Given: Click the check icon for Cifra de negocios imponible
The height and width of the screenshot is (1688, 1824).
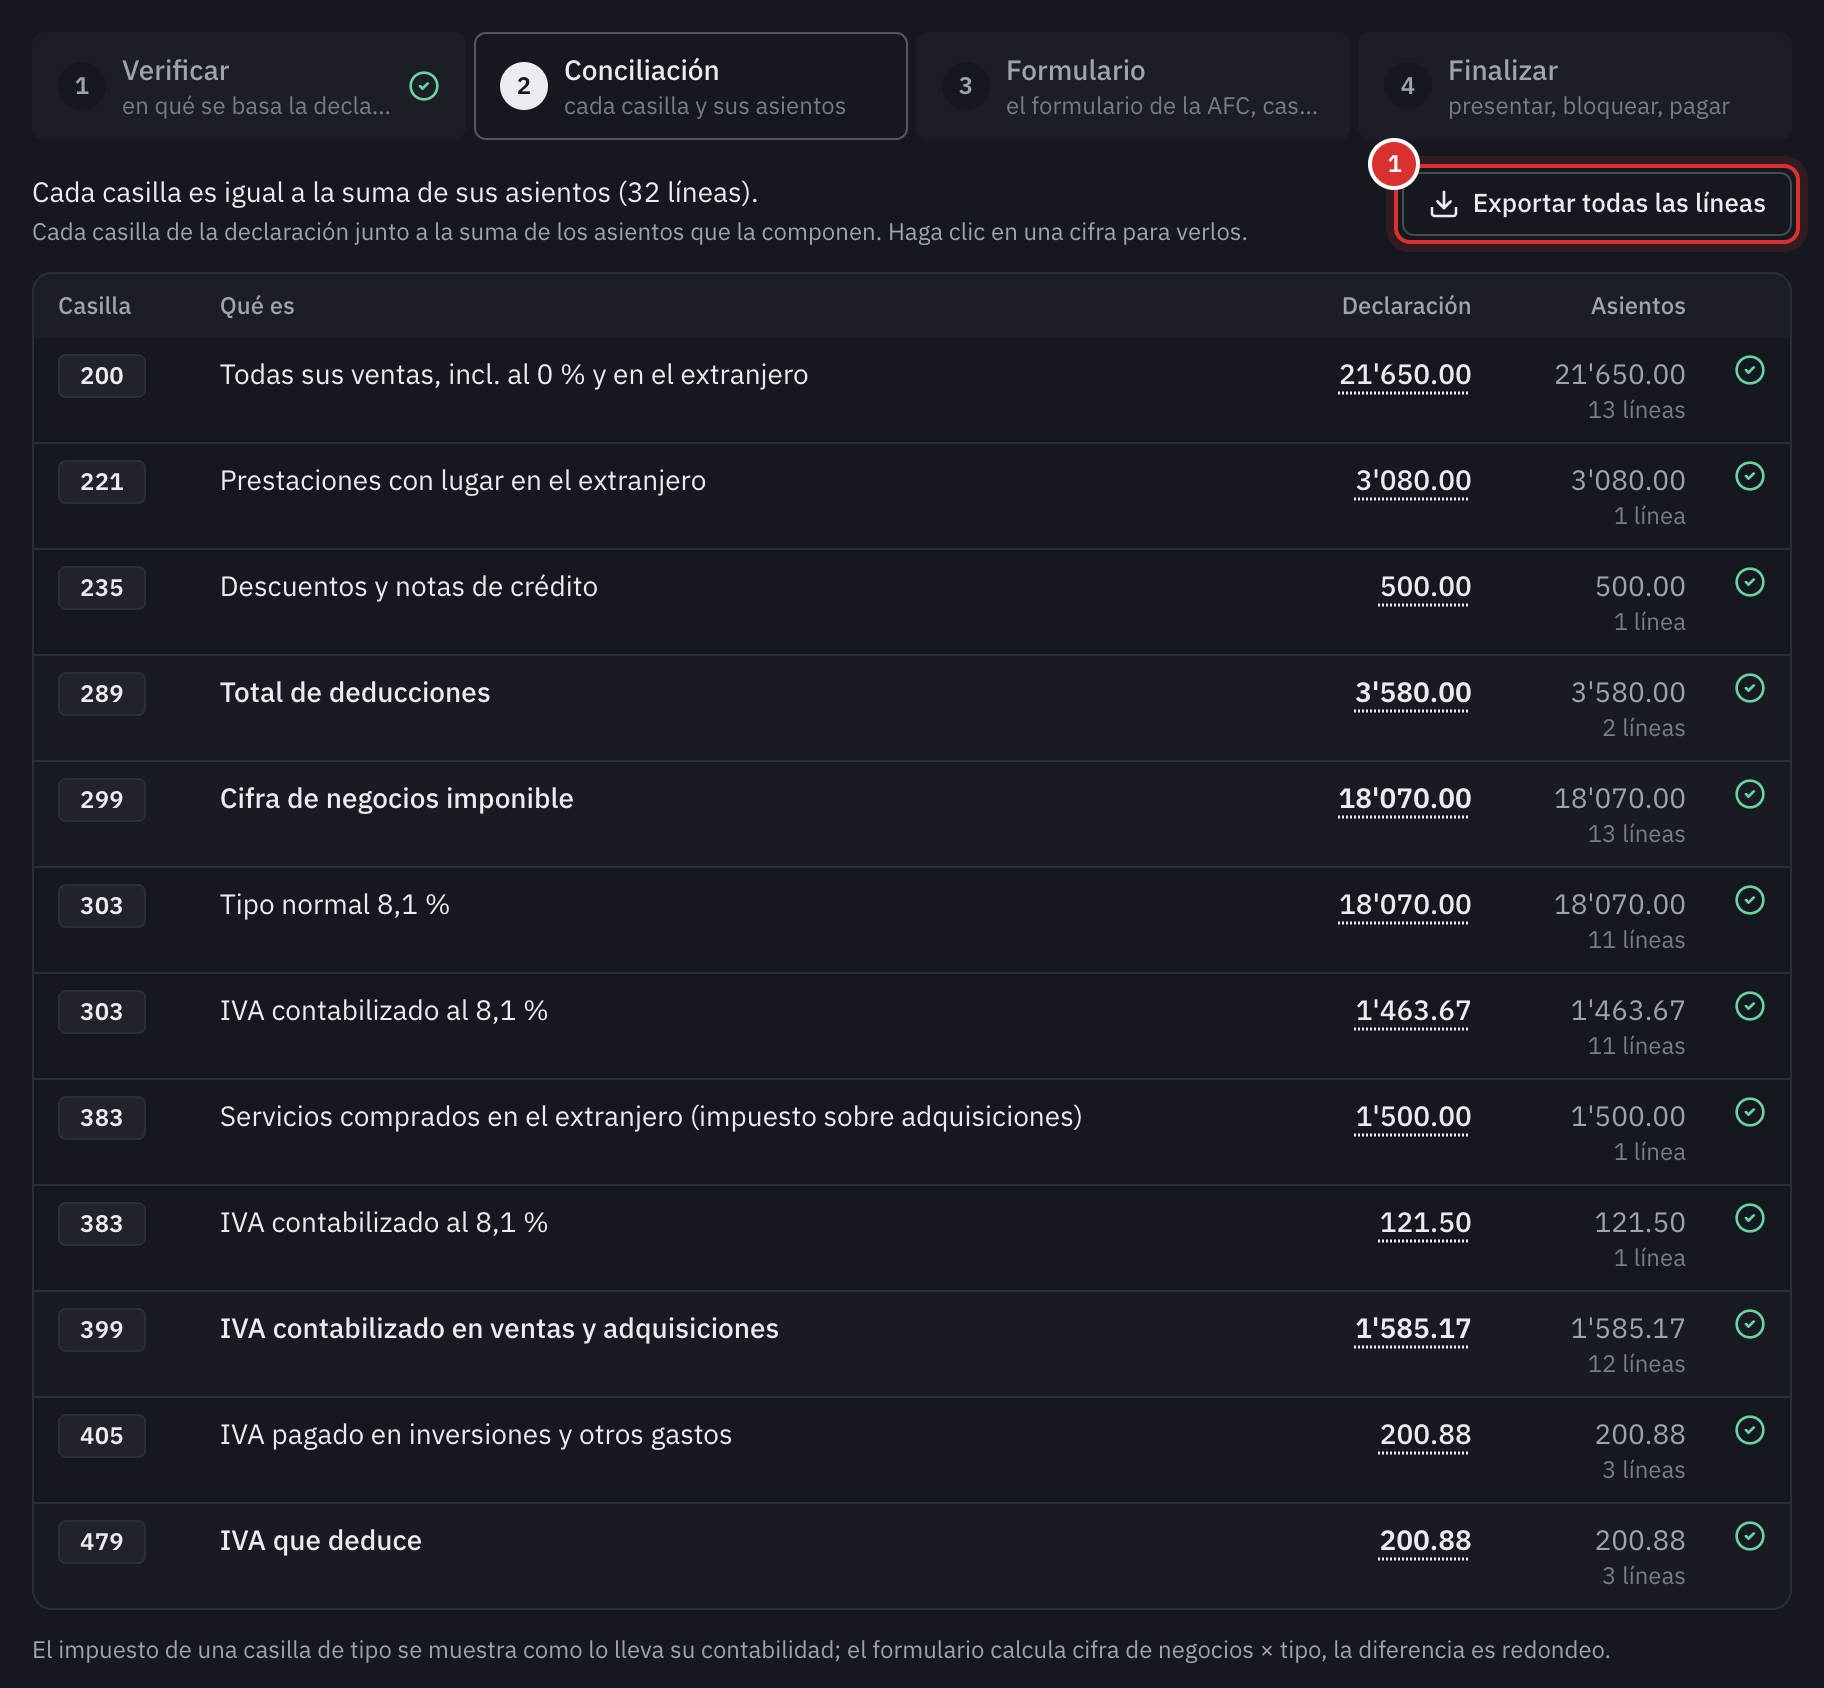Looking at the screenshot, I should click(x=1749, y=795).
